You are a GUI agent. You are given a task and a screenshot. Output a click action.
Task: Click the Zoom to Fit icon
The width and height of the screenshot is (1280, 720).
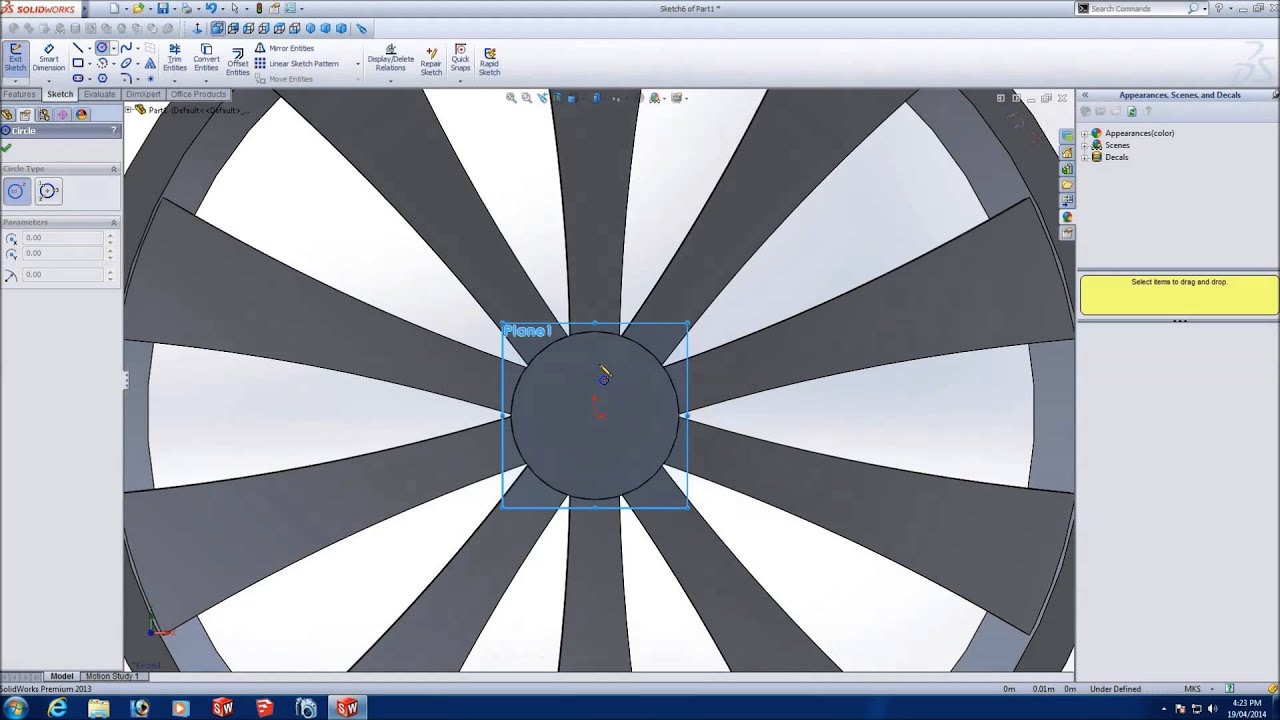coord(511,98)
